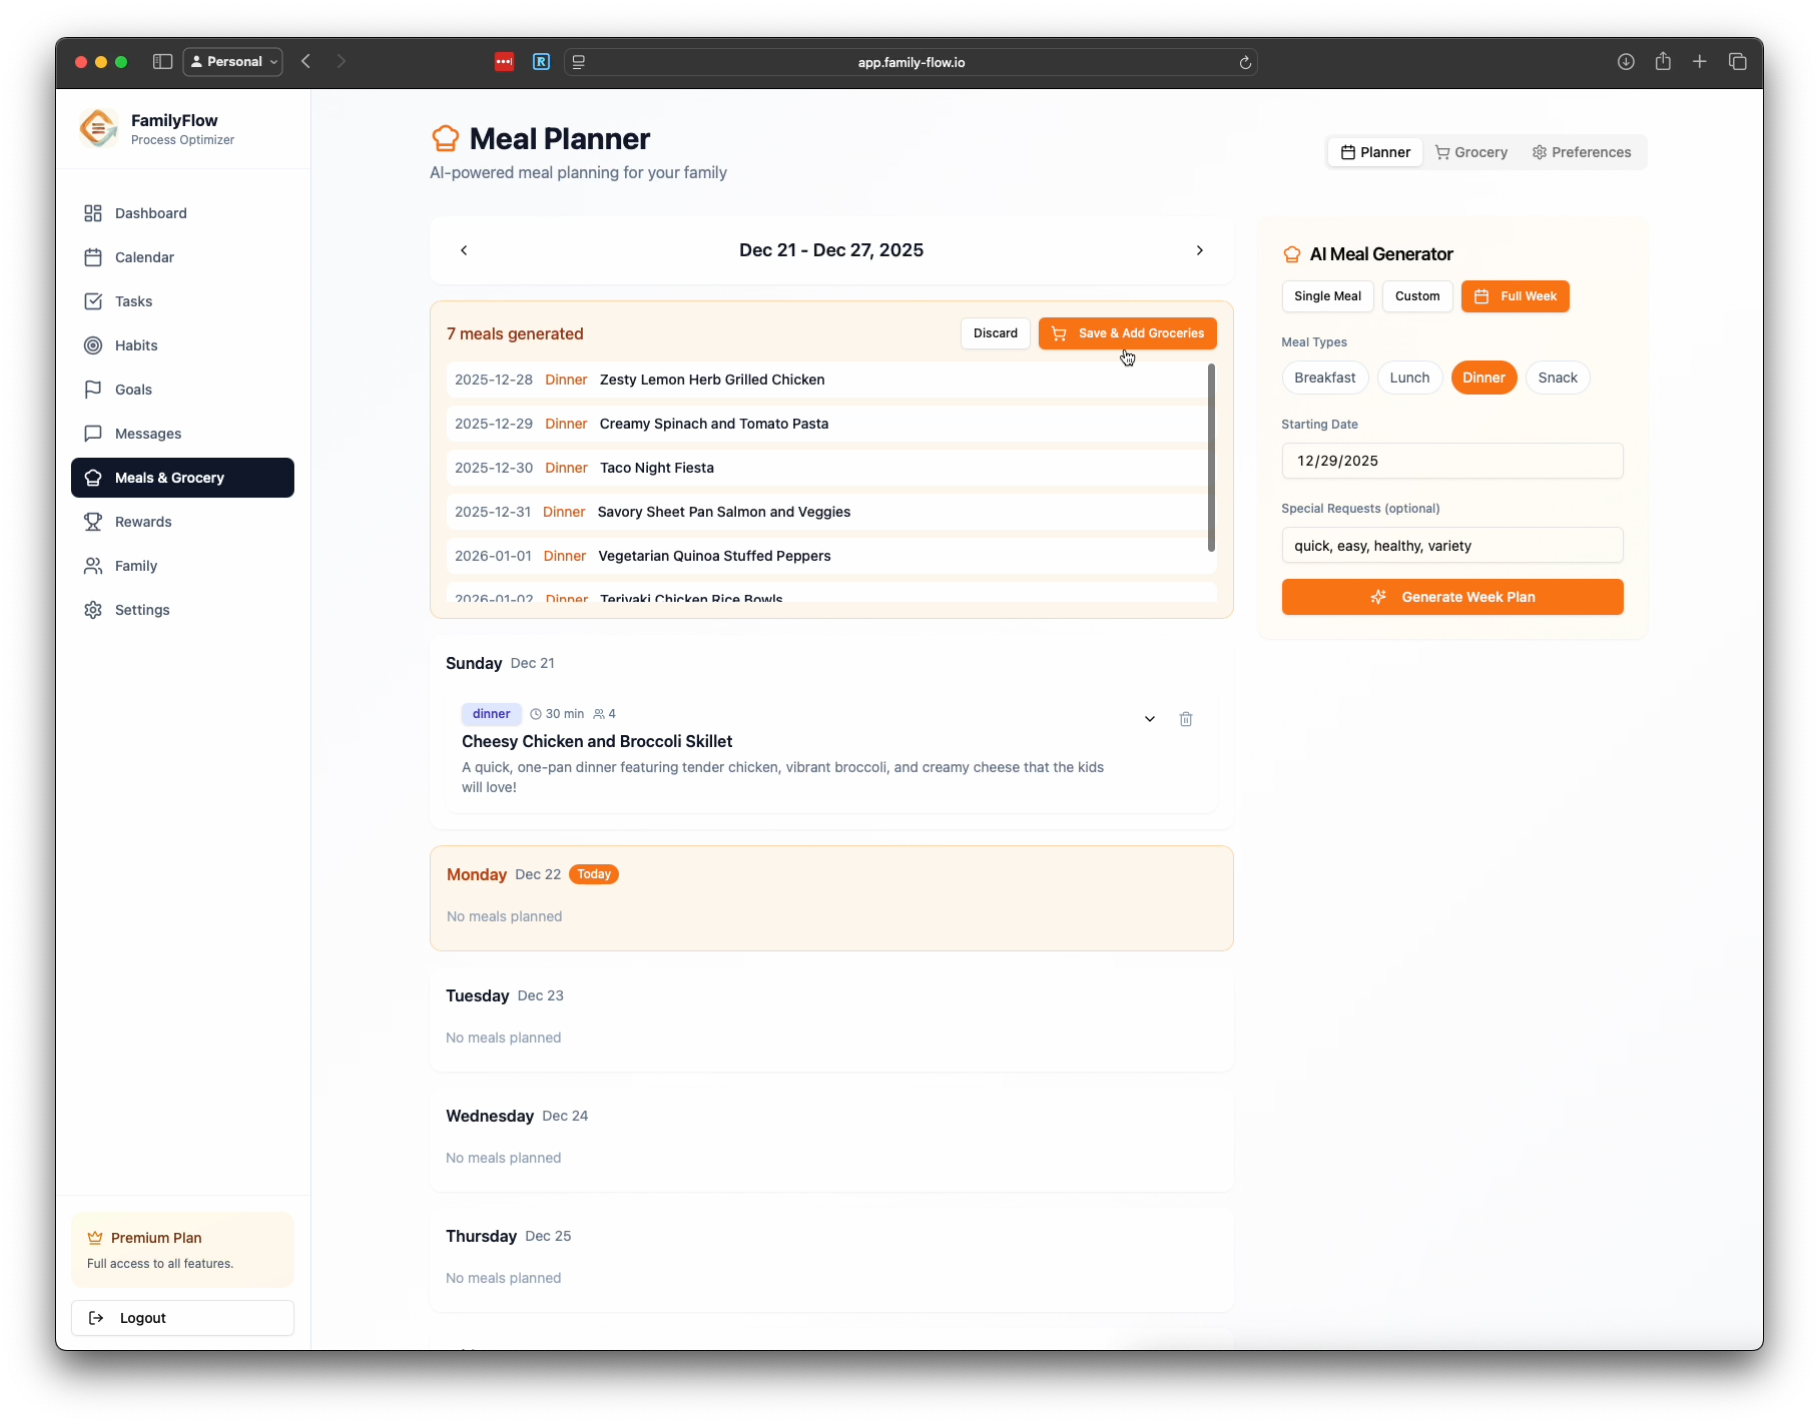This screenshot has width=1819, height=1424.
Task: Click the Thursday Dec 25 day card
Action: (832, 1259)
